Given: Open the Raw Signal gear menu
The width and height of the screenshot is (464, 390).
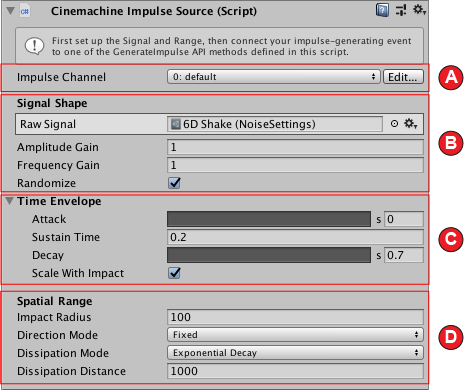Looking at the screenshot, I should pyautogui.click(x=410, y=124).
